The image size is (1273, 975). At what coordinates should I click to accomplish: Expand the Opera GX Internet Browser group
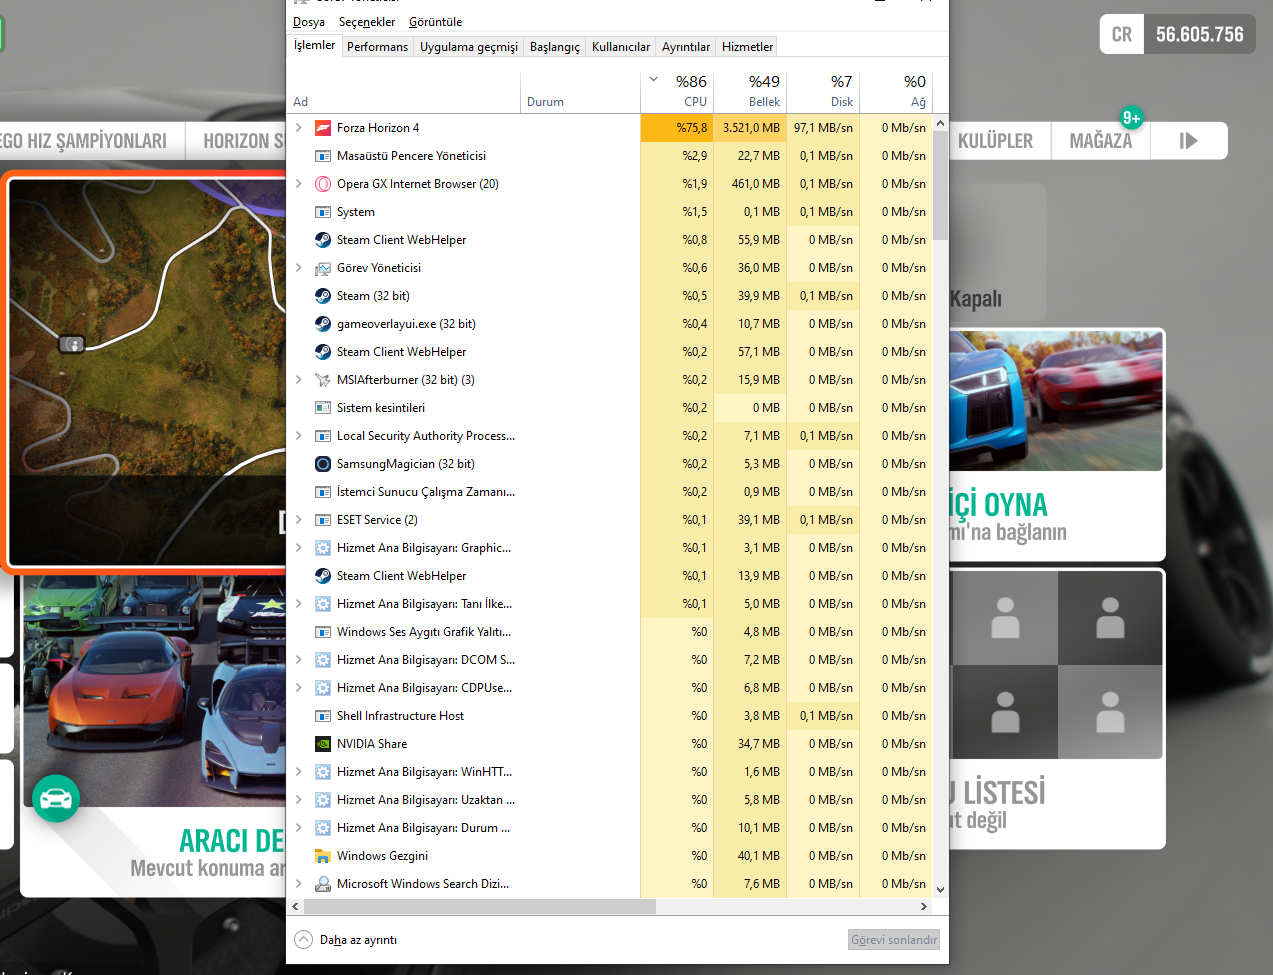point(298,184)
